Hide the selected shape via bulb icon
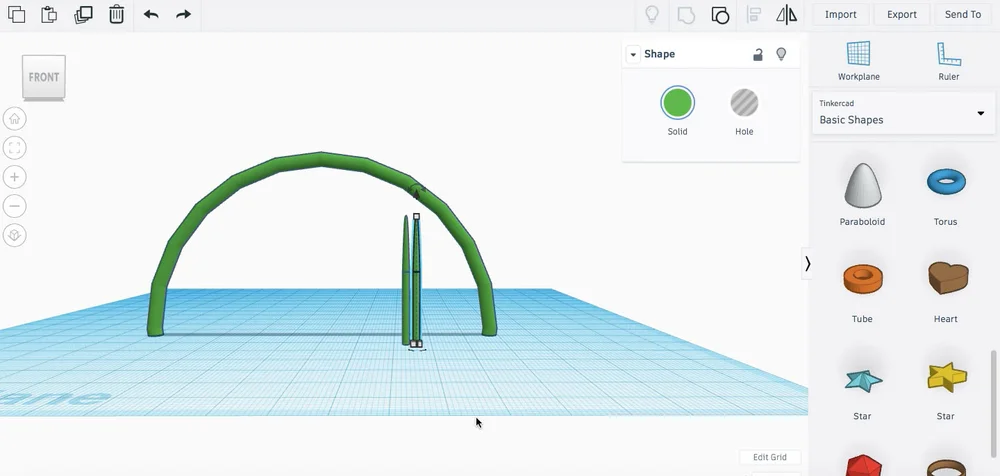 [x=781, y=54]
